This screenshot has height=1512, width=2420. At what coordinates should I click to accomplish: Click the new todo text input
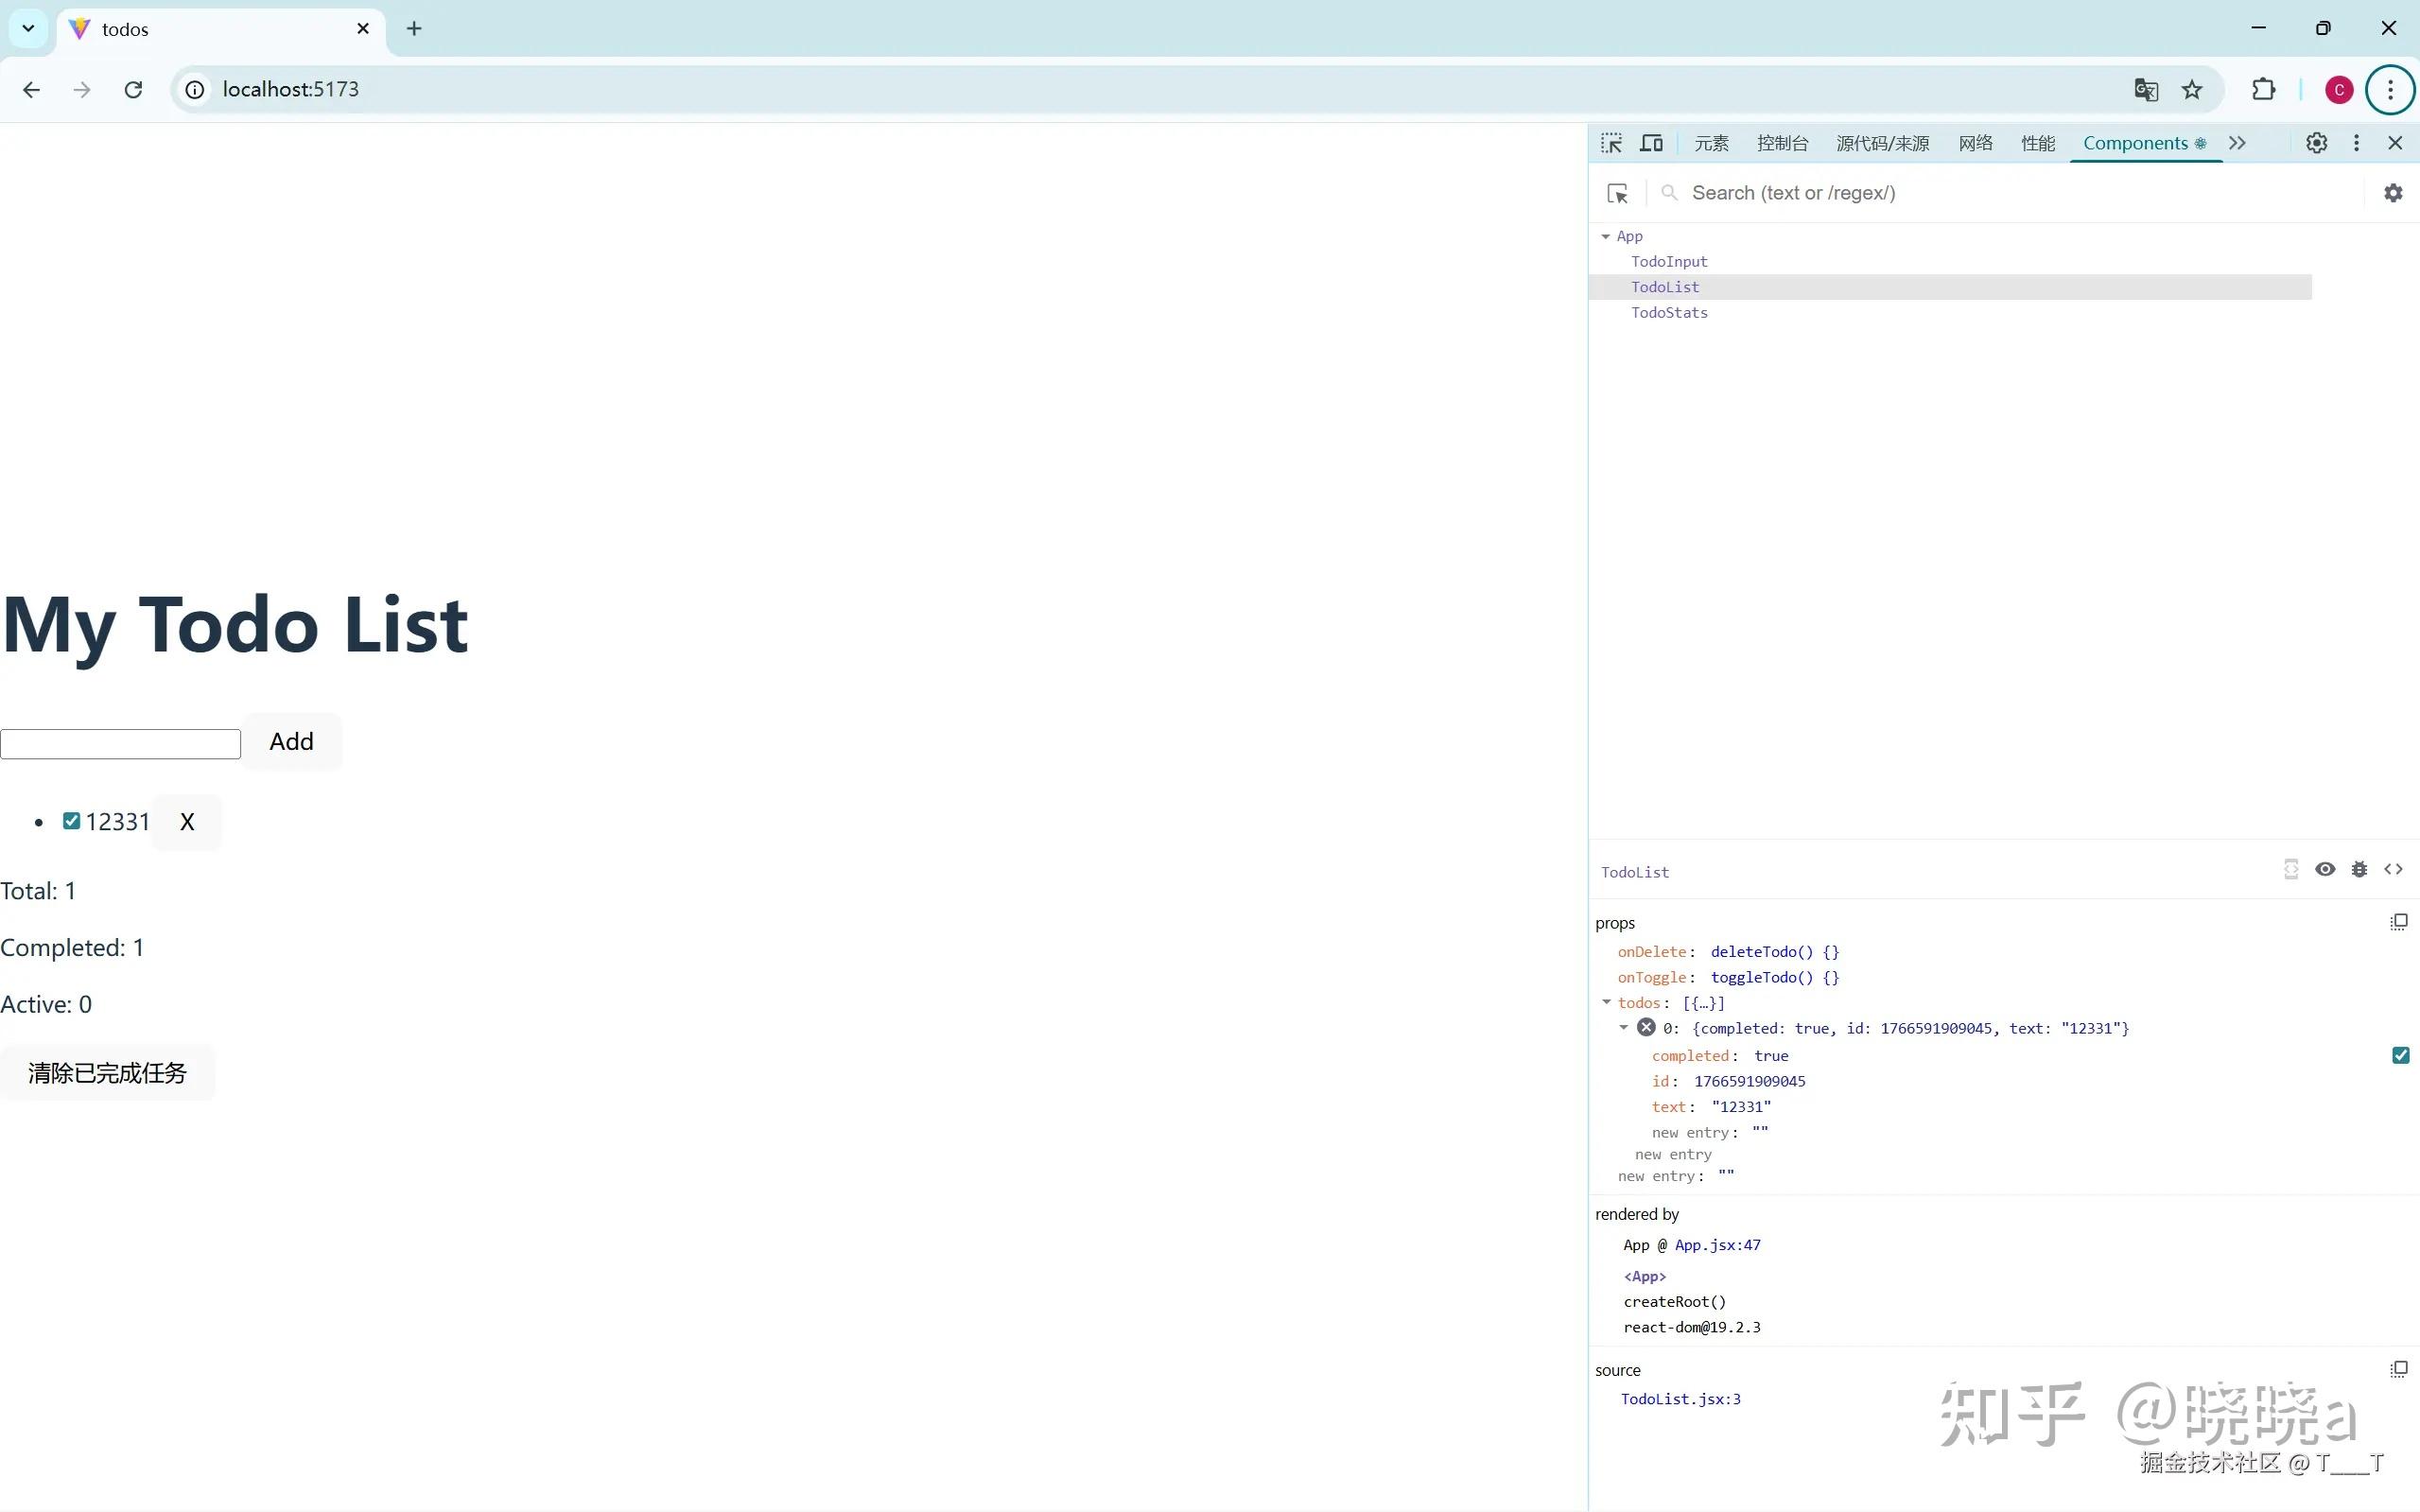[120, 744]
